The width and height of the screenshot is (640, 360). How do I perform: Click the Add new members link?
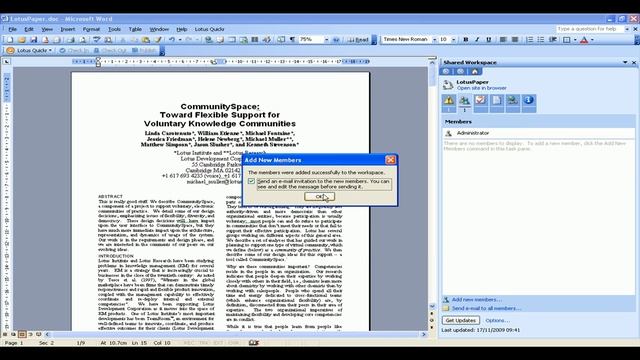tap(477, 300)
